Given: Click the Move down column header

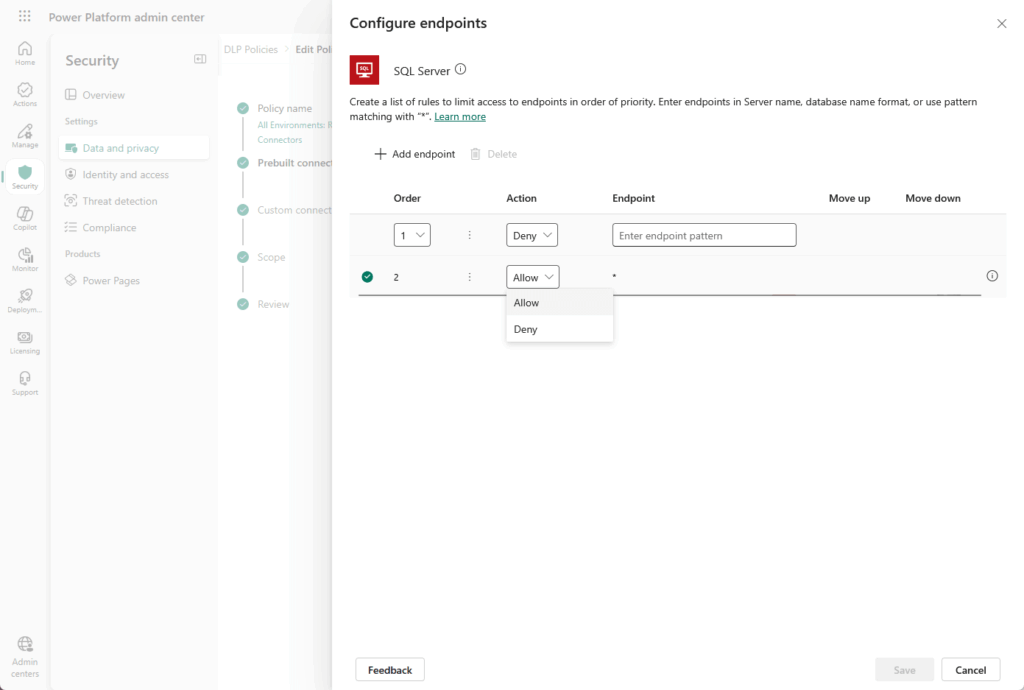Looking at the screenshot, I should coord(933,198).
